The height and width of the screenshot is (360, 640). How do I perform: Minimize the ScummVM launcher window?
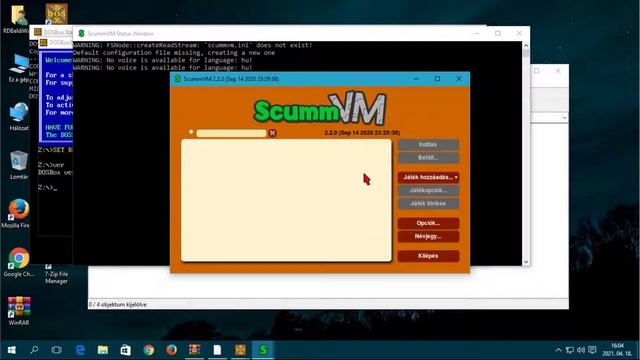coord(416,79)
